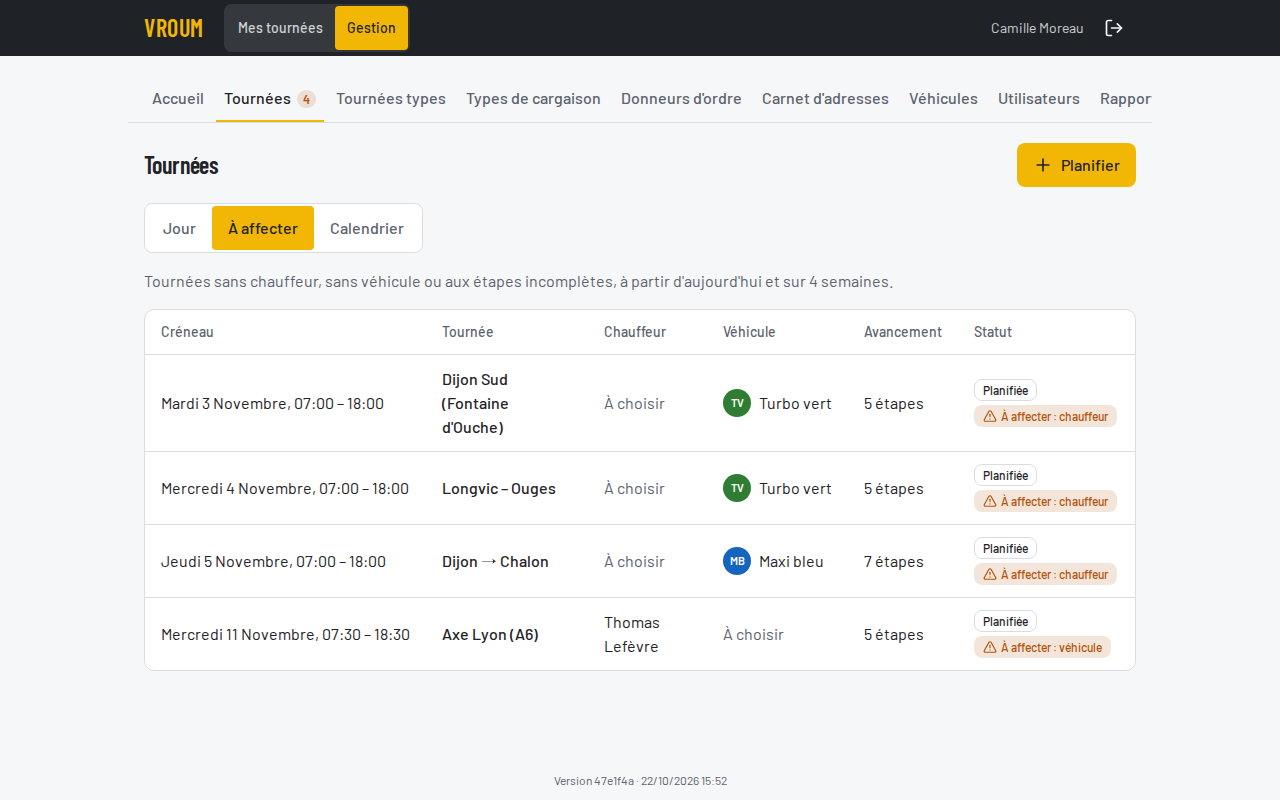Open Carnet d'adresses tab

825,98
